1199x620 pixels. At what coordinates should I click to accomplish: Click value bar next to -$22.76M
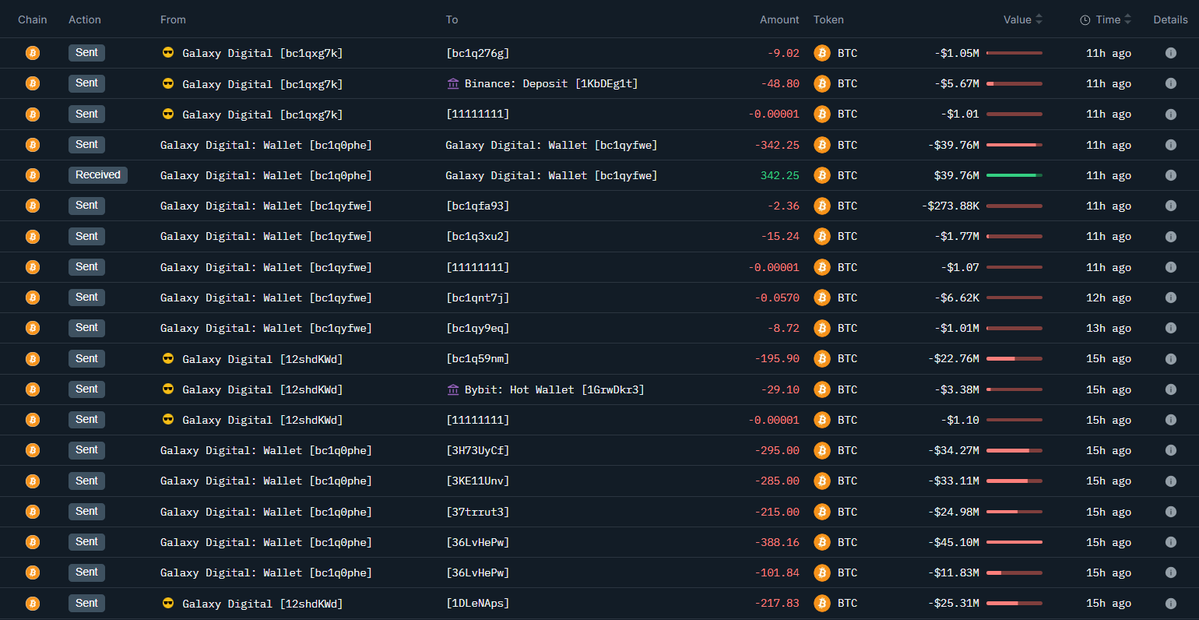coord(1014,359)
